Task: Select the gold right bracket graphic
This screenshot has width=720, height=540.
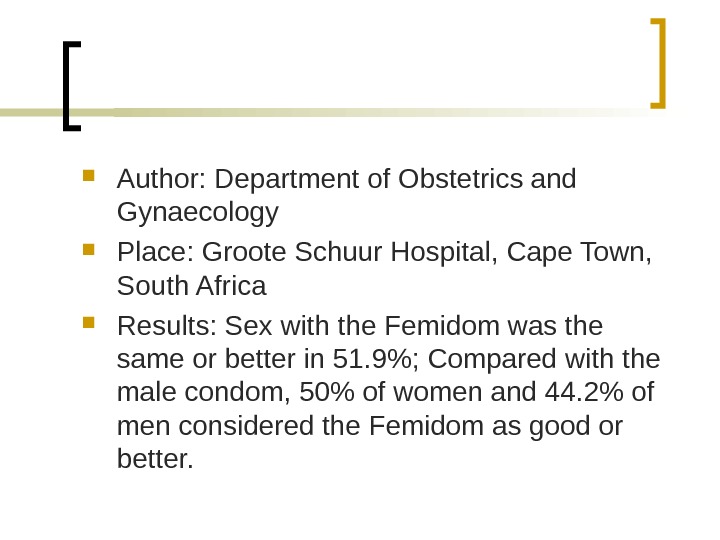Action: (658, 62)
